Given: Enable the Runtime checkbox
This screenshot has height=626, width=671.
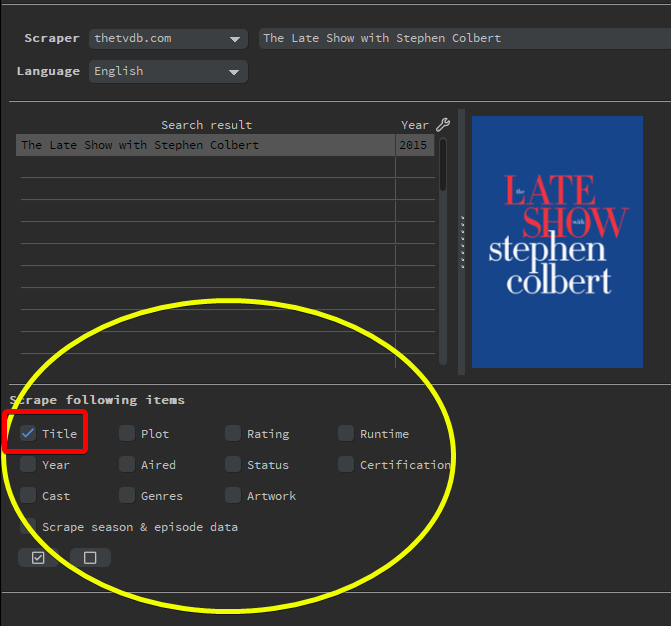Looking at the screenshot, I should [x=346, y=433].
